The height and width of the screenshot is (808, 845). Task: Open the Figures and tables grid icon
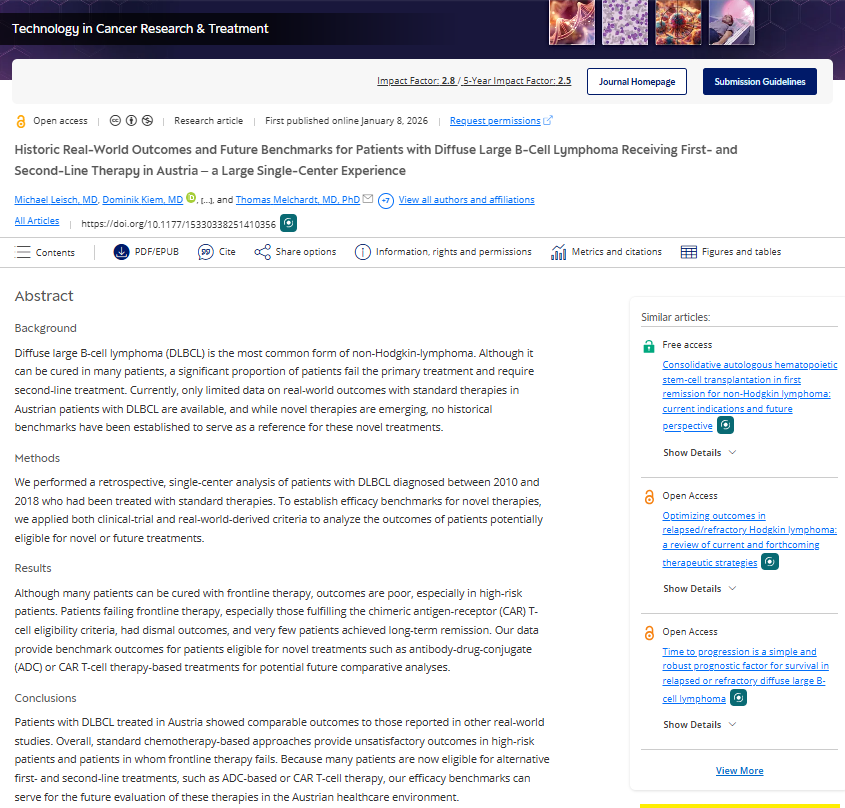690,251
